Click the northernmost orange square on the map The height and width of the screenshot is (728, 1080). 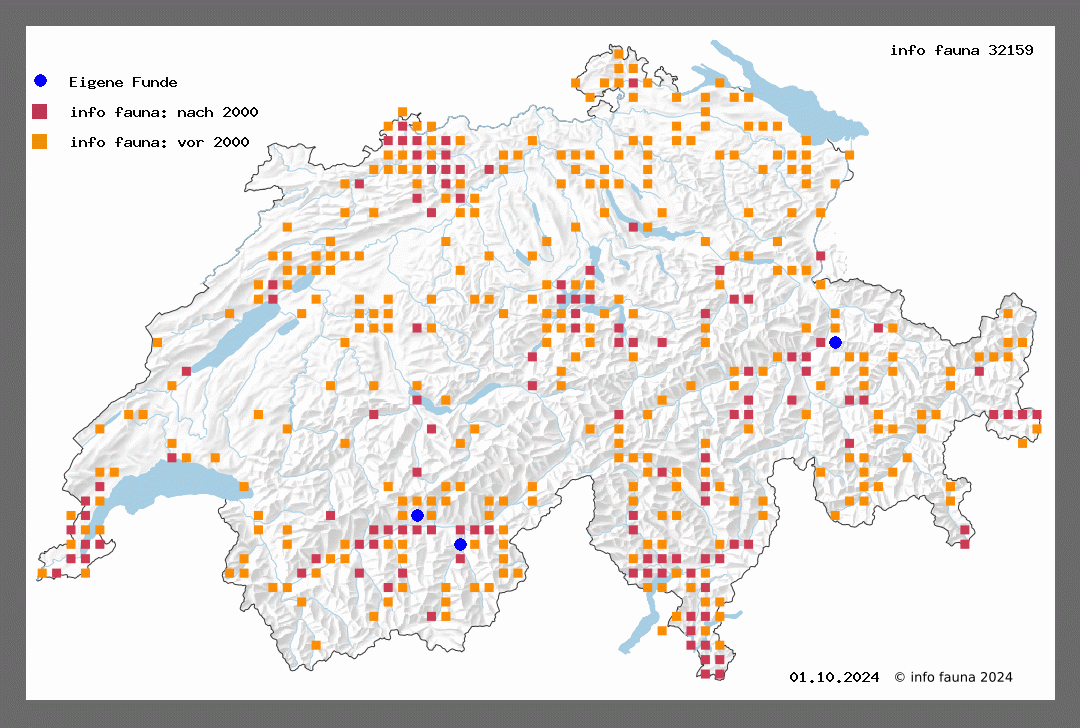pos(619,53)
